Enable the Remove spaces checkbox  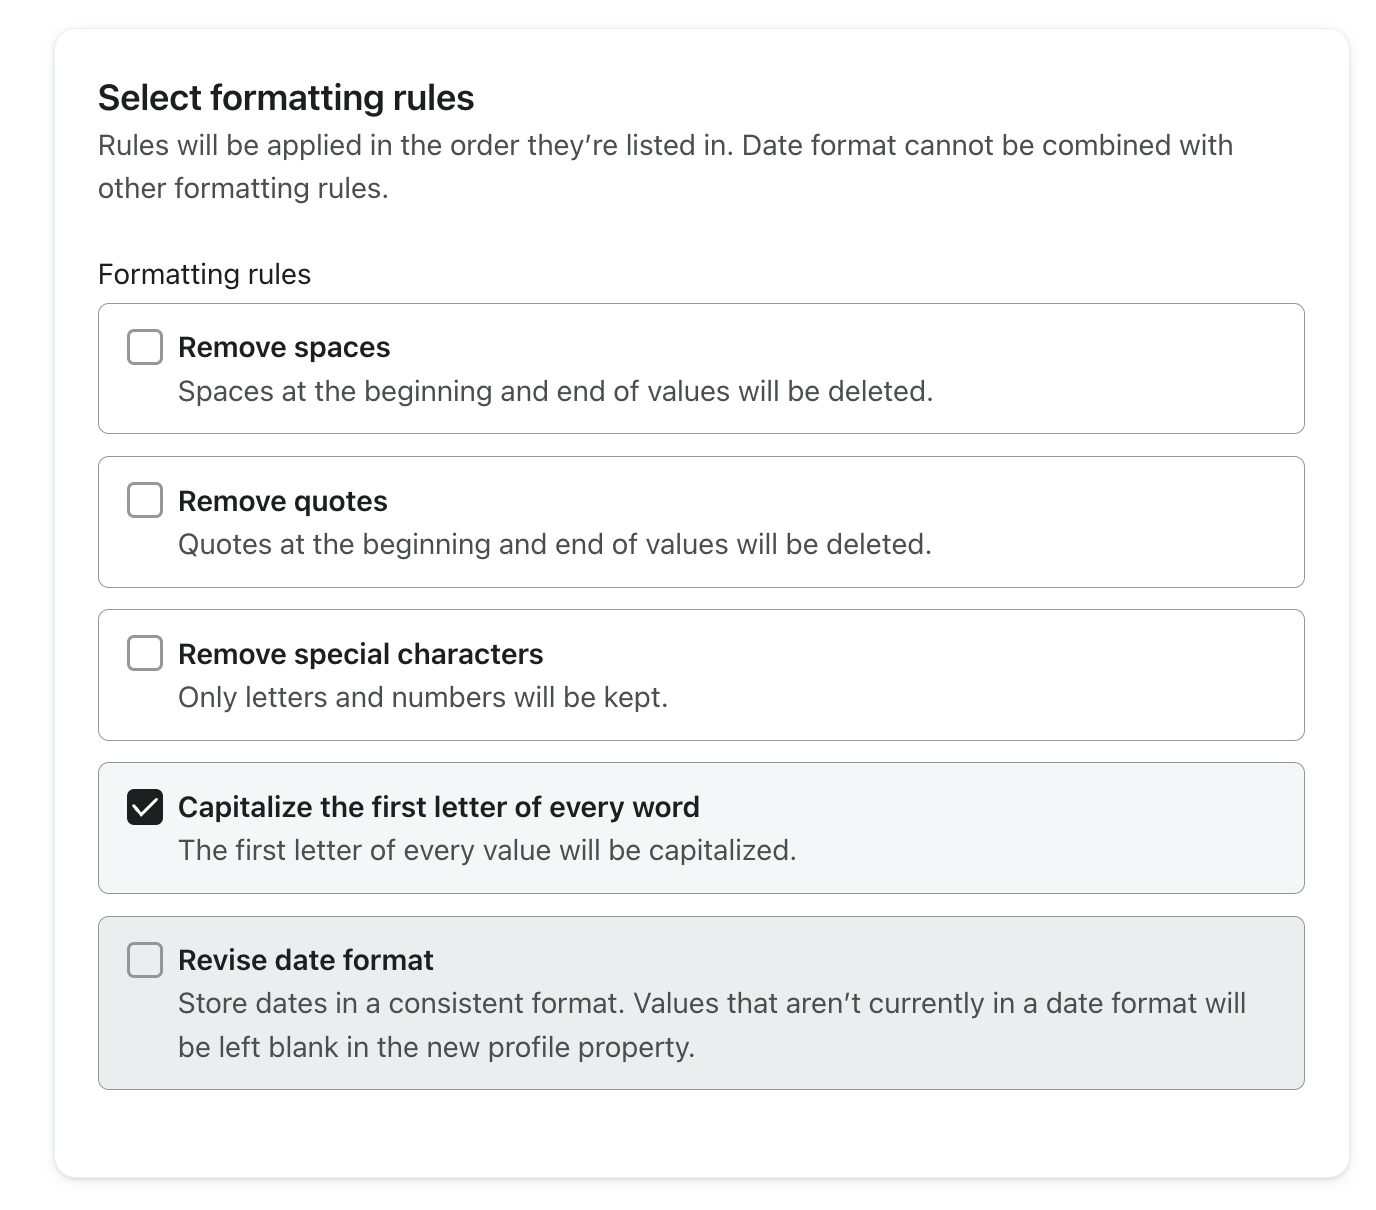[x=145, y=347]
